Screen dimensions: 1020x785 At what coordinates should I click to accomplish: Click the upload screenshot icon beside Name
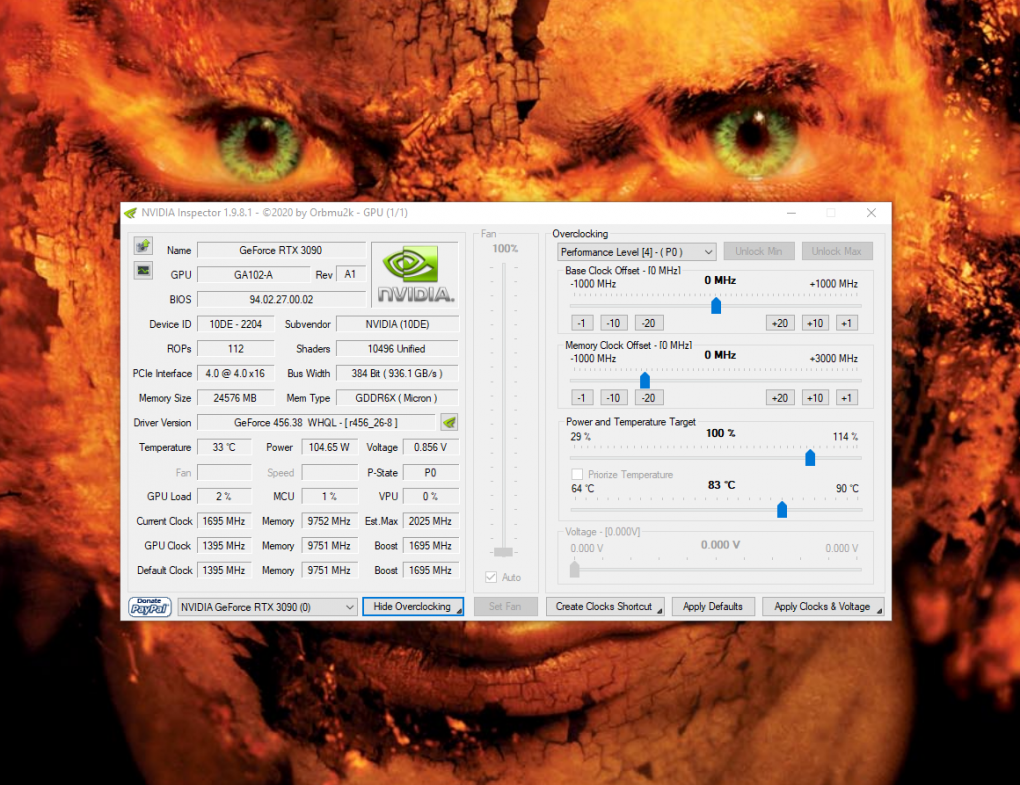(143, 246)
